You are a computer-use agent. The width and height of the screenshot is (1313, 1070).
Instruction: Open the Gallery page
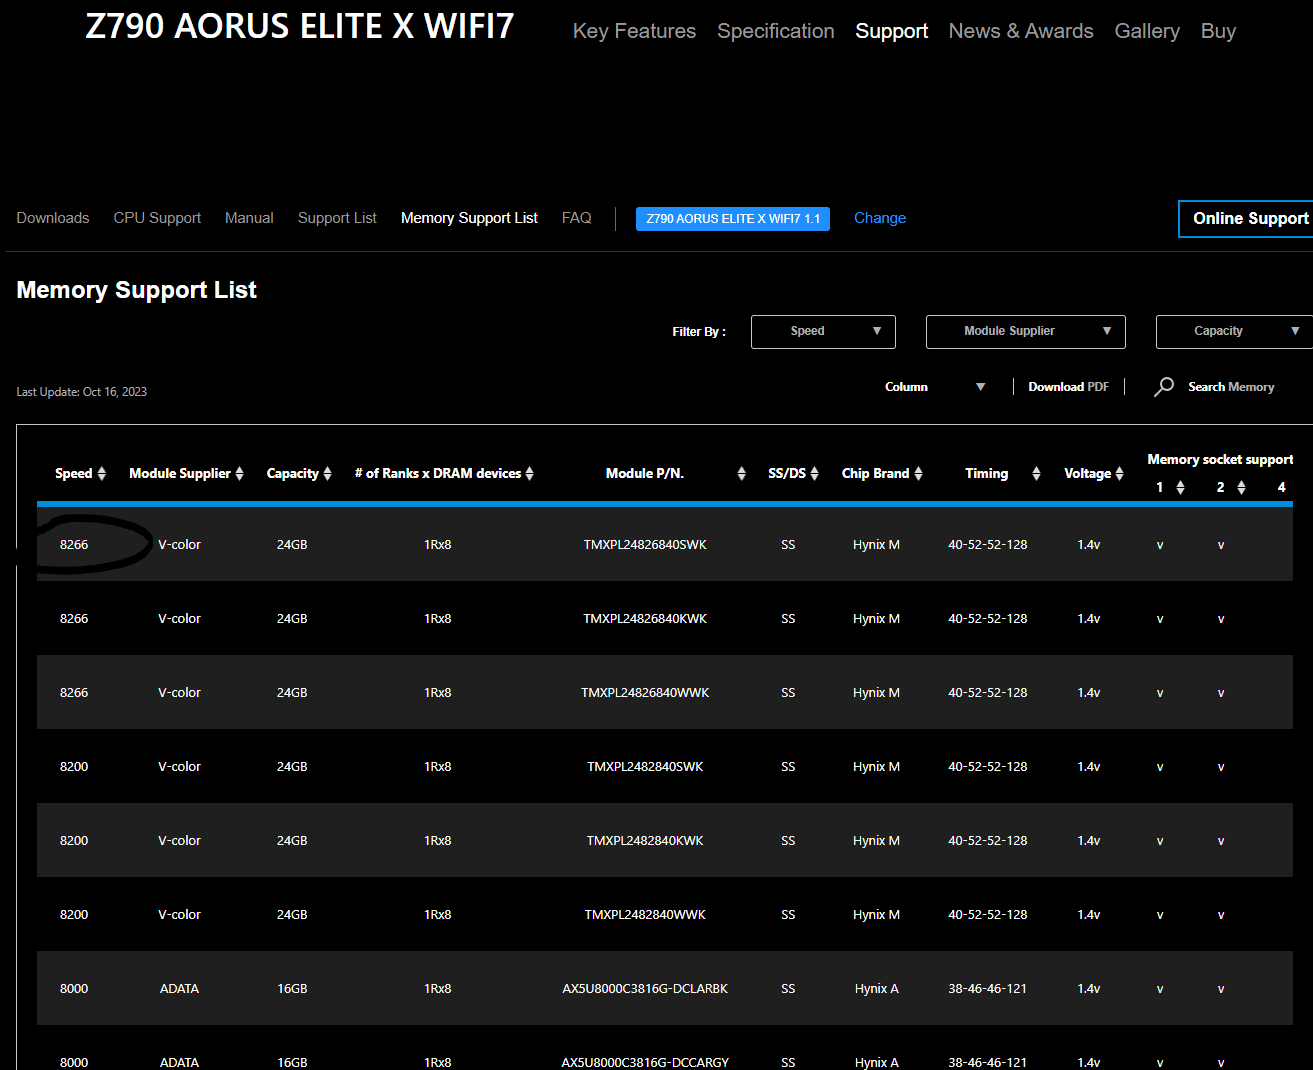click(1147, 31)
